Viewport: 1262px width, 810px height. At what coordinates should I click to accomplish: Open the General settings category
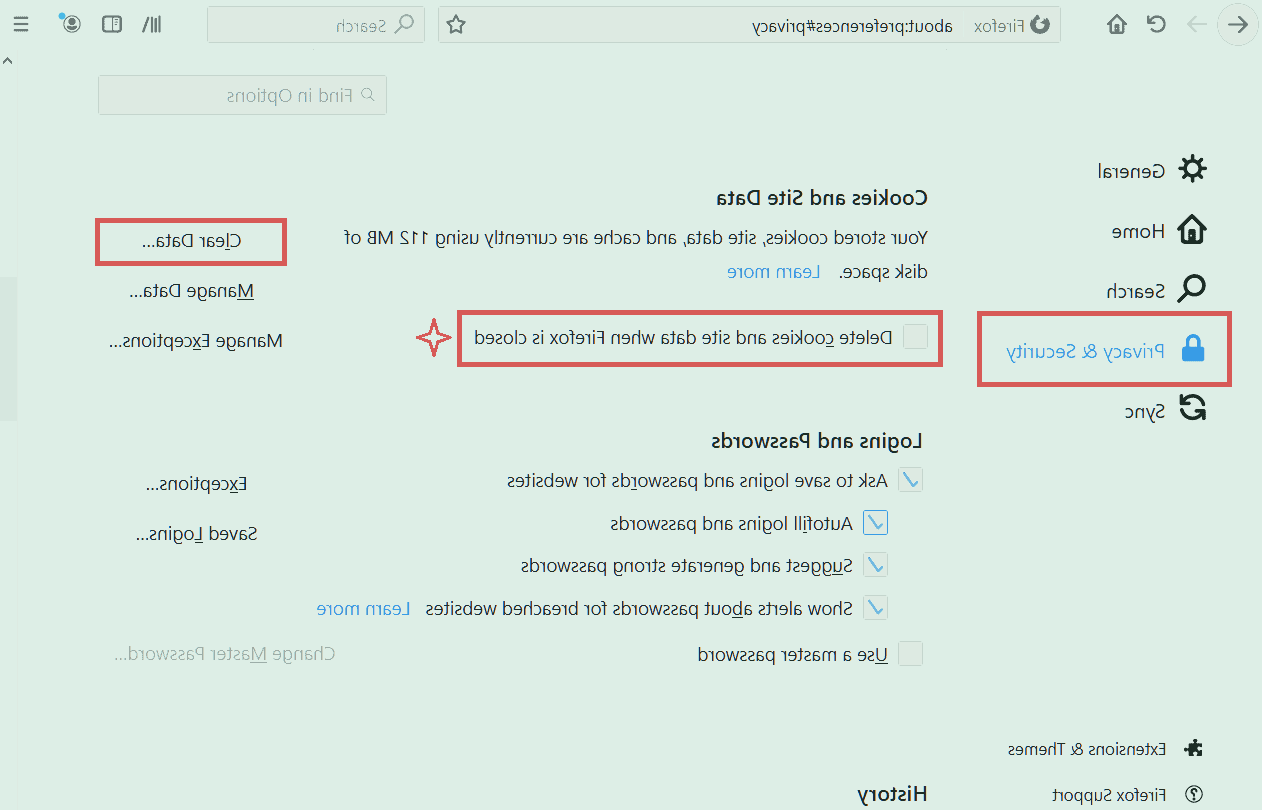[x=1152, y=170]
